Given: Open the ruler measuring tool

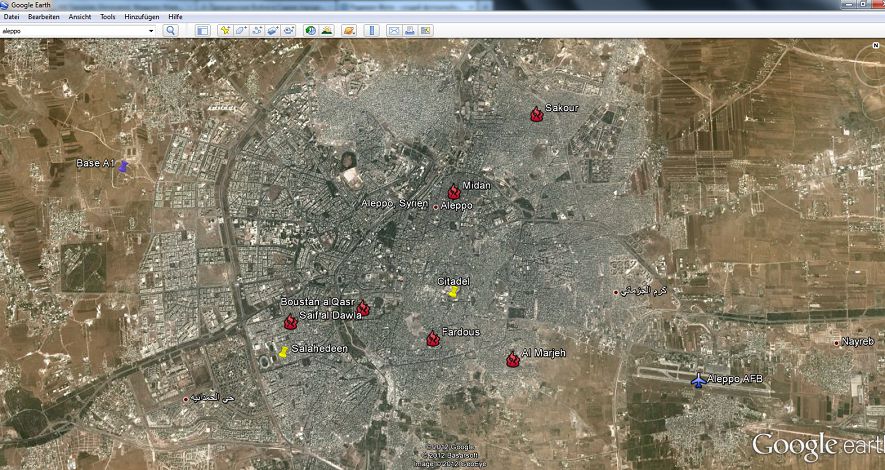Looking at the screenshot, I should pyautogui.click(x=371, y=30).
